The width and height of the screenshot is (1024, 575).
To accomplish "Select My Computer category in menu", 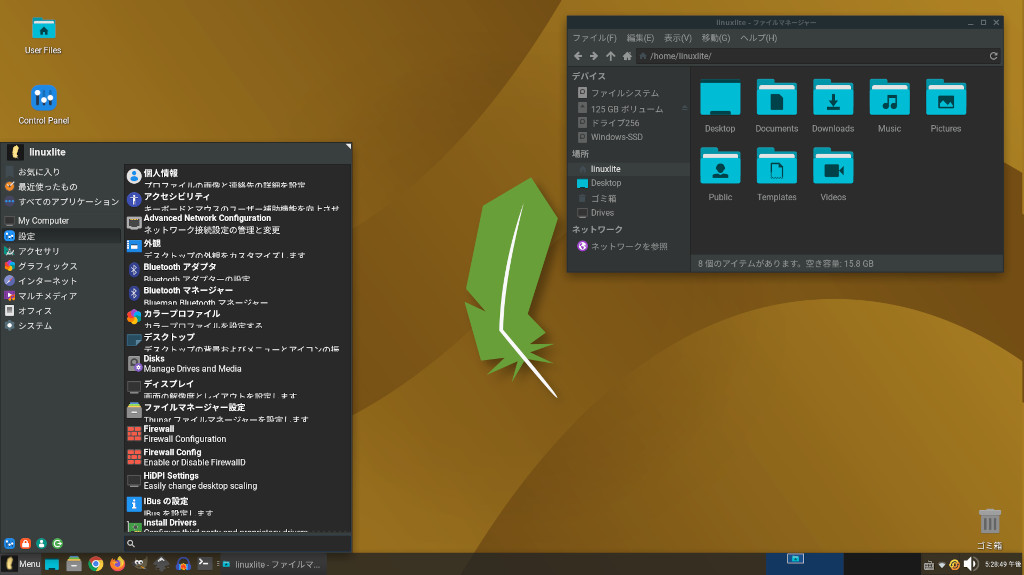I will tap(61, 221).
